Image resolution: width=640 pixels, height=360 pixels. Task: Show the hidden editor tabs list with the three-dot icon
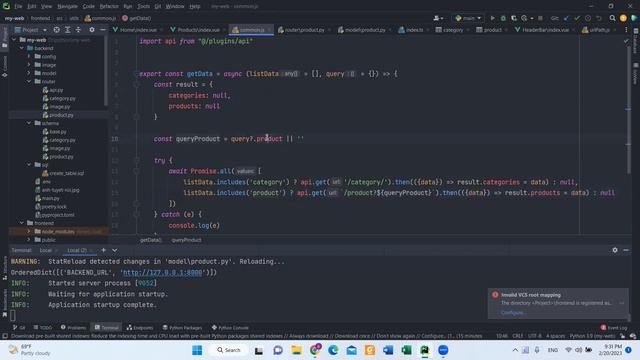coord(626,30)
